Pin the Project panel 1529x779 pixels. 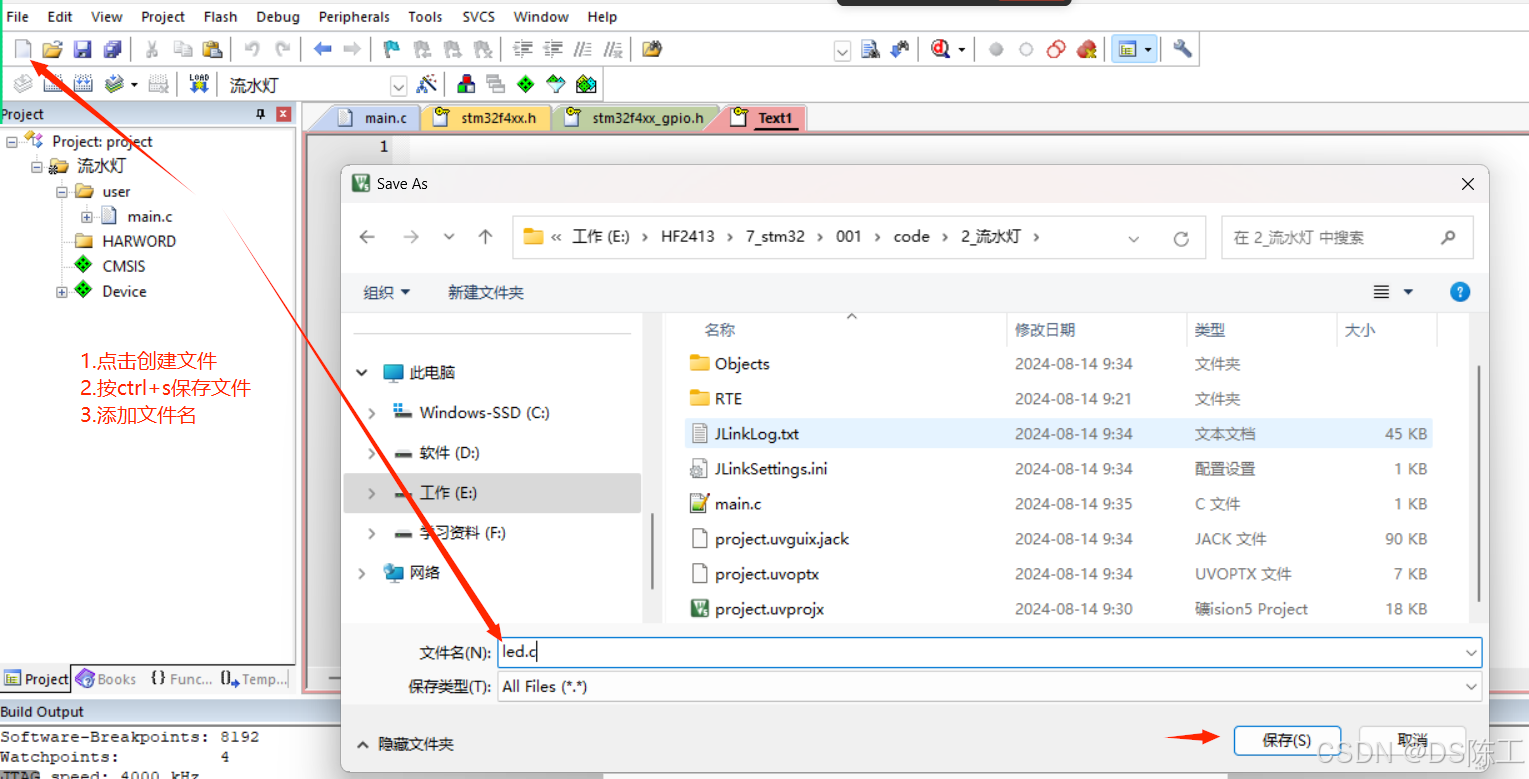tap(261, 115)
